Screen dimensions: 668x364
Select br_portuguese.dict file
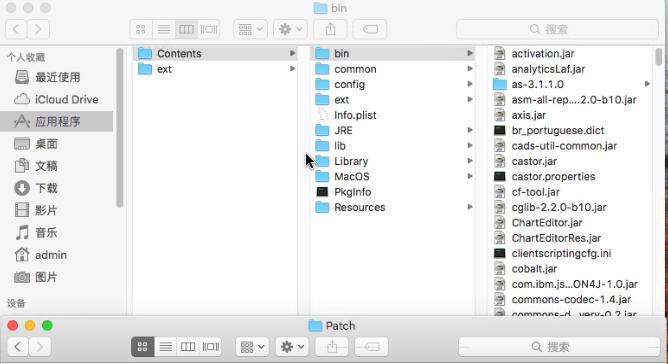571,130
